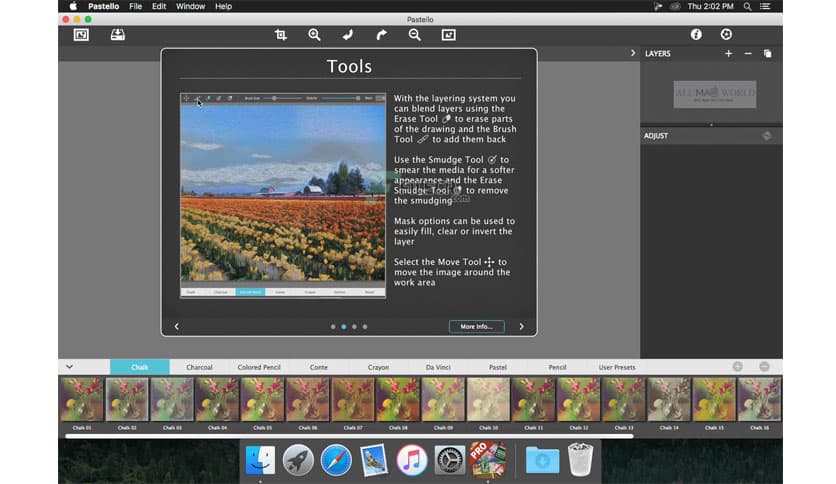Go to the next tutorial slide
The width and height of the screenshot is (836, 484).
click(521, 326)
